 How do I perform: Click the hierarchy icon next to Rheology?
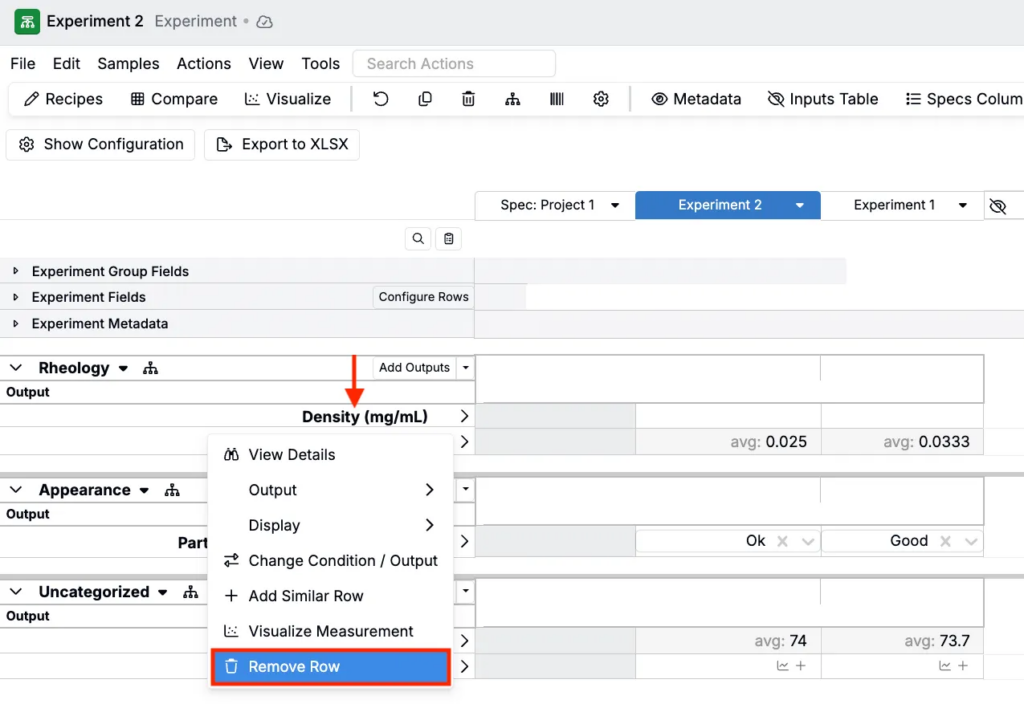[x=150, y=368]
